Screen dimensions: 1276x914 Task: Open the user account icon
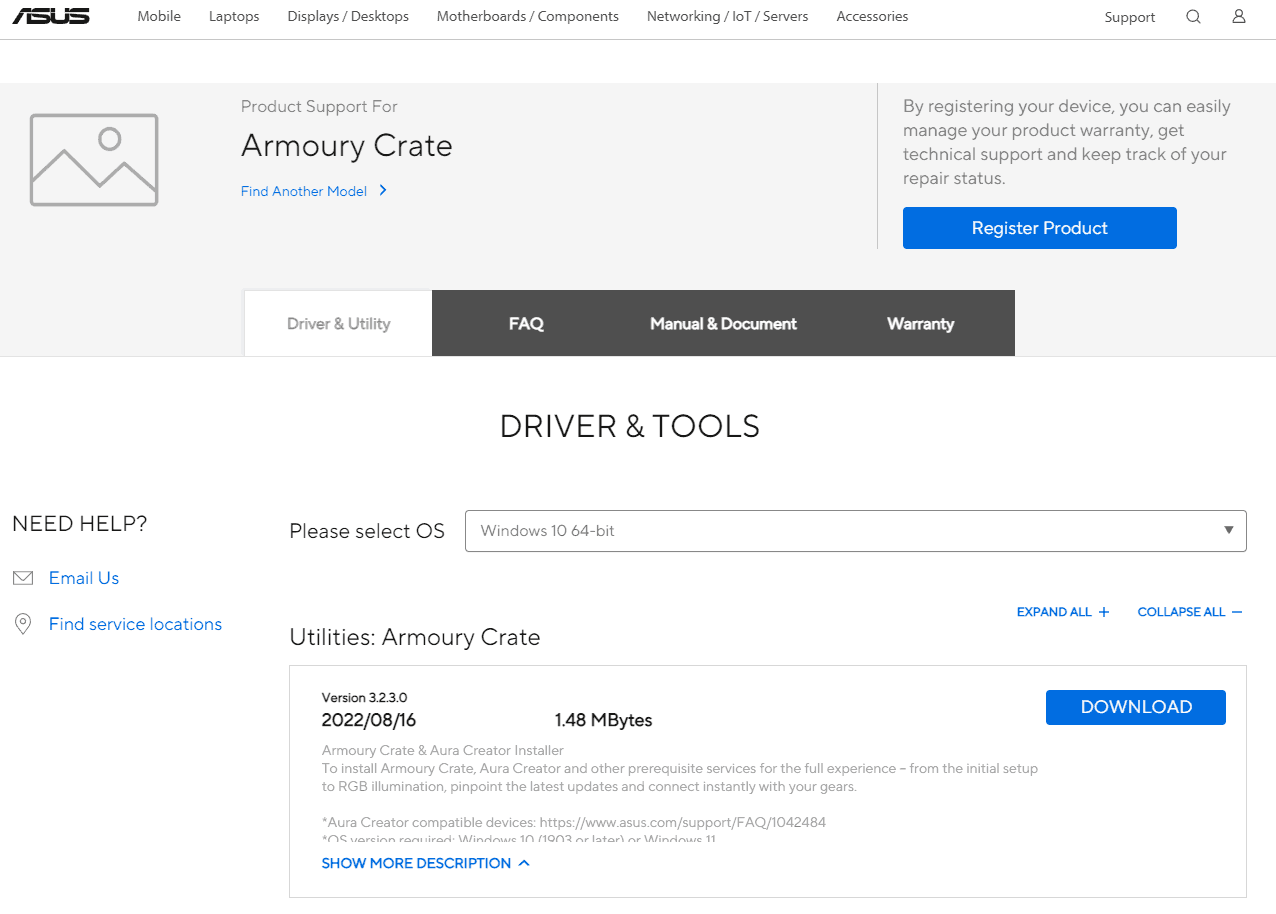point(1239,17)
